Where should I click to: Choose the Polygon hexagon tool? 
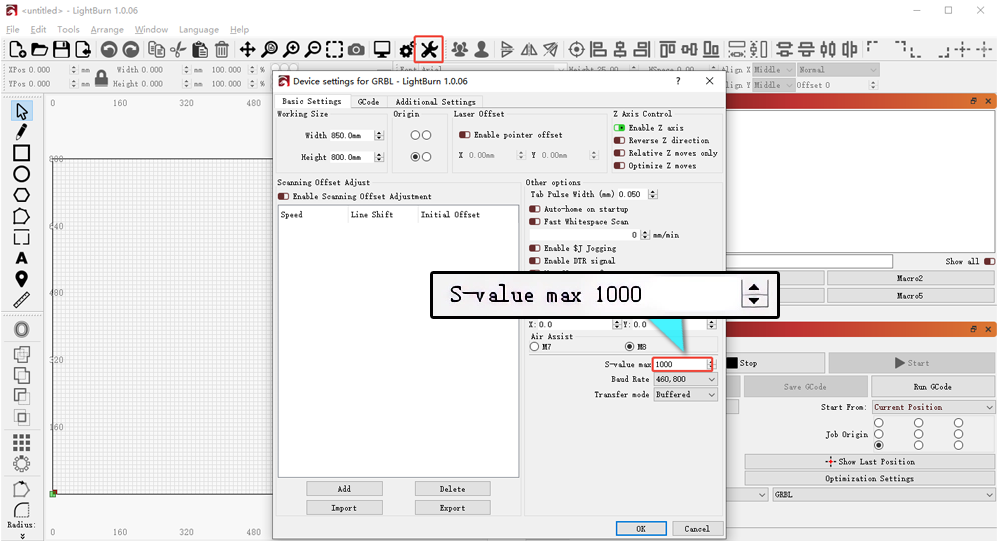[22, 195]
